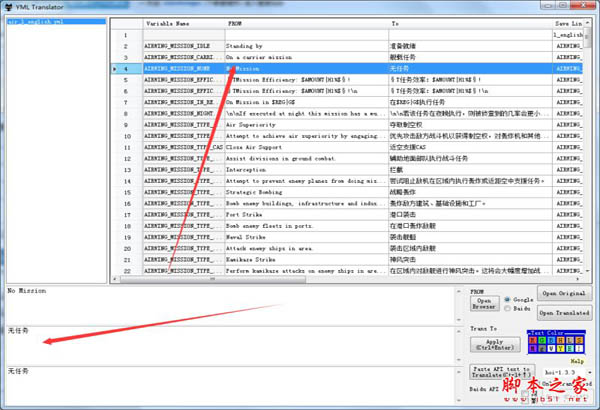
Task: Click Paste API text to Translate button
Action: (502, 372)
